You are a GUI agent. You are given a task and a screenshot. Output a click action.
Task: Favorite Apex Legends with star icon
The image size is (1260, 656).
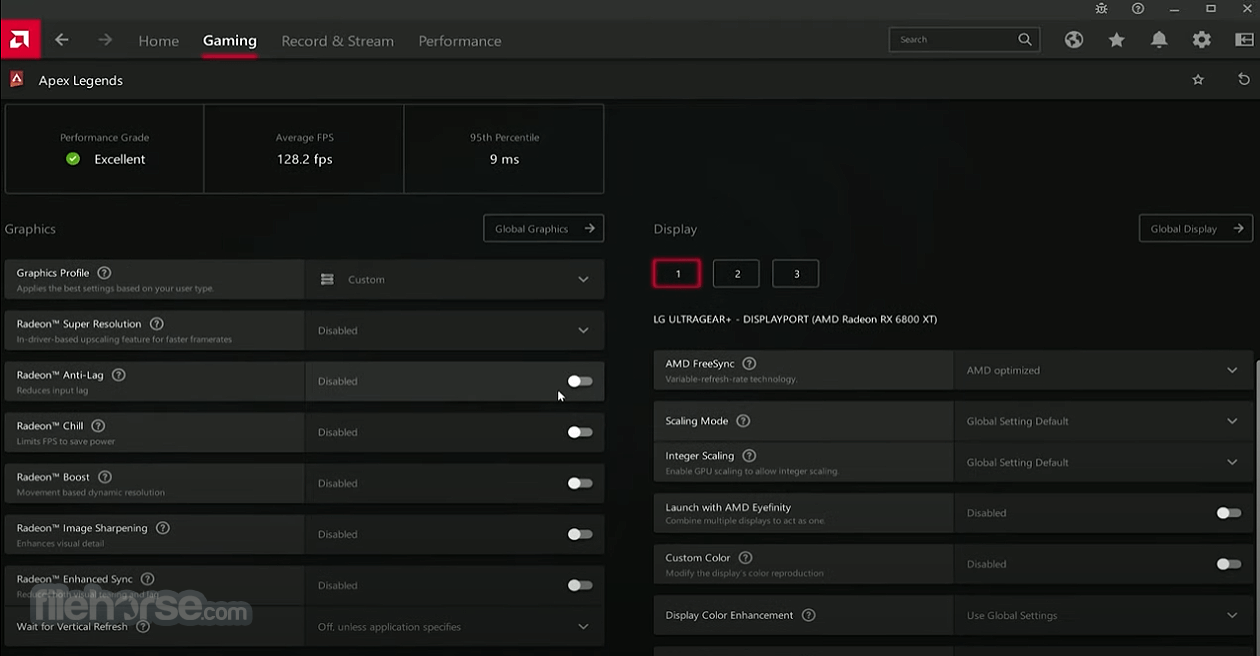[1198, 80]
